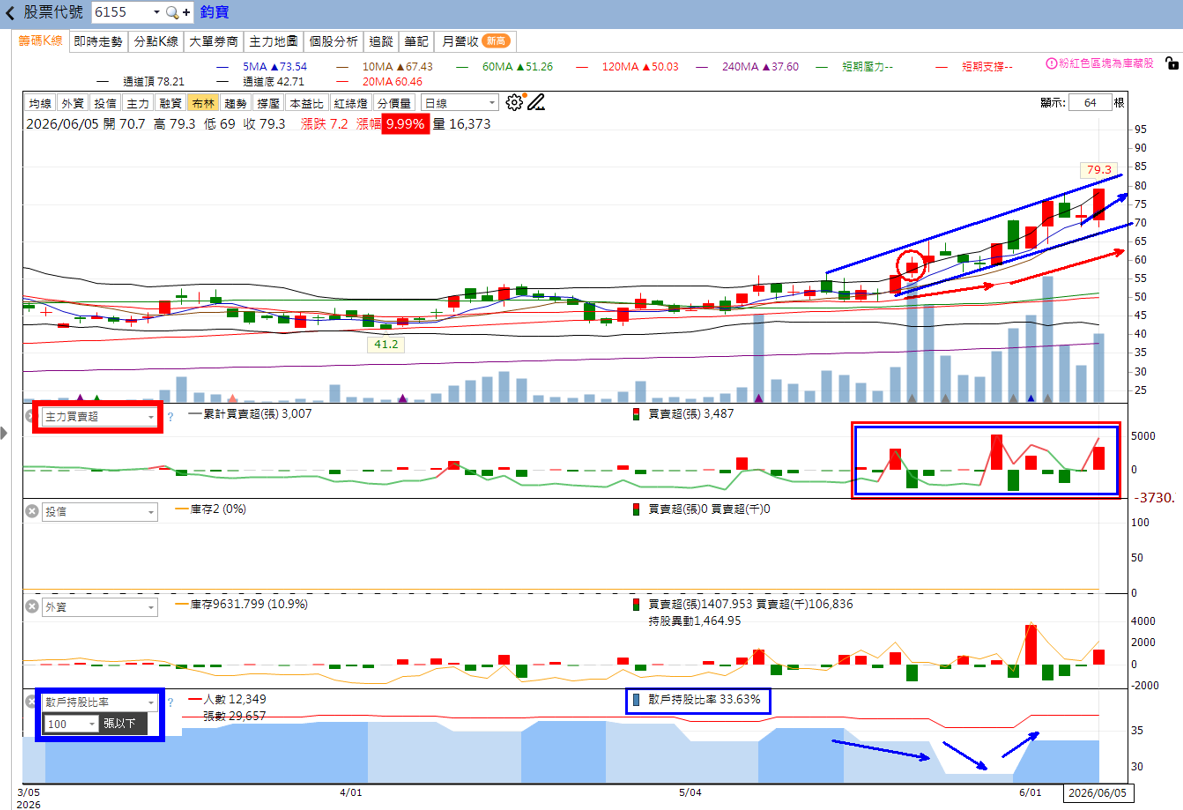1183x810 pixels.
Task: Toggle the 紅綠燈 indicator button
Action: (350, 103)
